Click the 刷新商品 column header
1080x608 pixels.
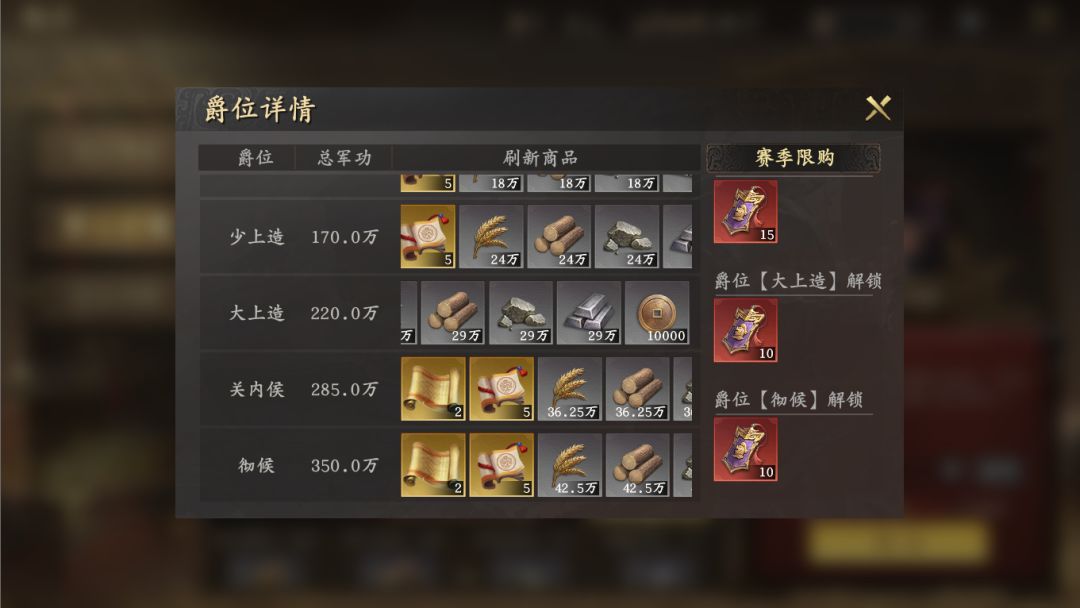coord(540,158)
